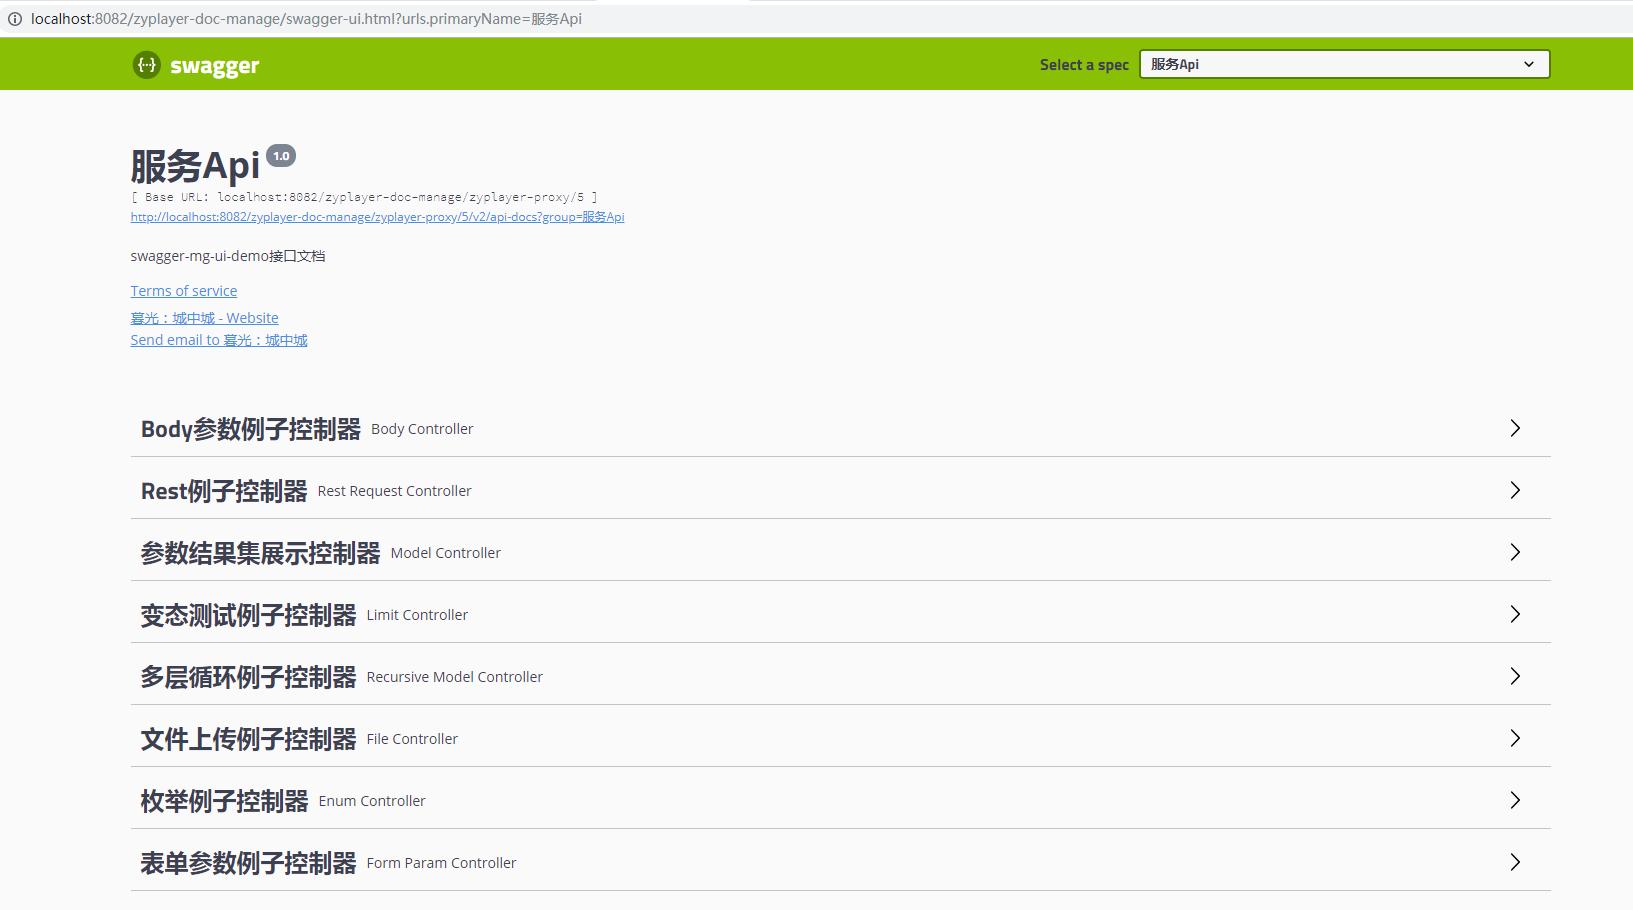Click the File Controller description text
The width and height of the screenshot is (1633, 910).
pos(412,739)
